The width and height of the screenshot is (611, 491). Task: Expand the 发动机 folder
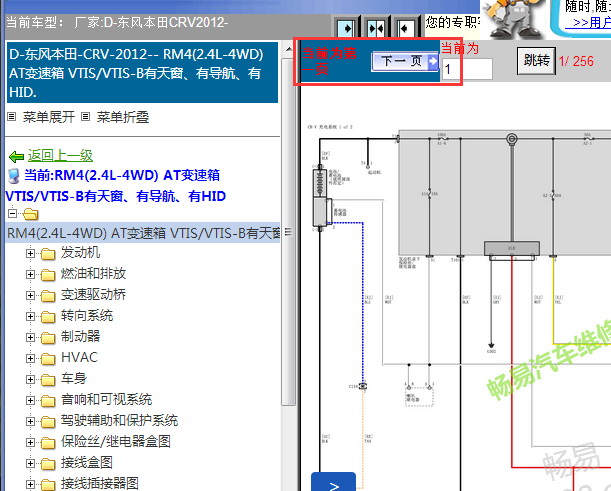30,254
